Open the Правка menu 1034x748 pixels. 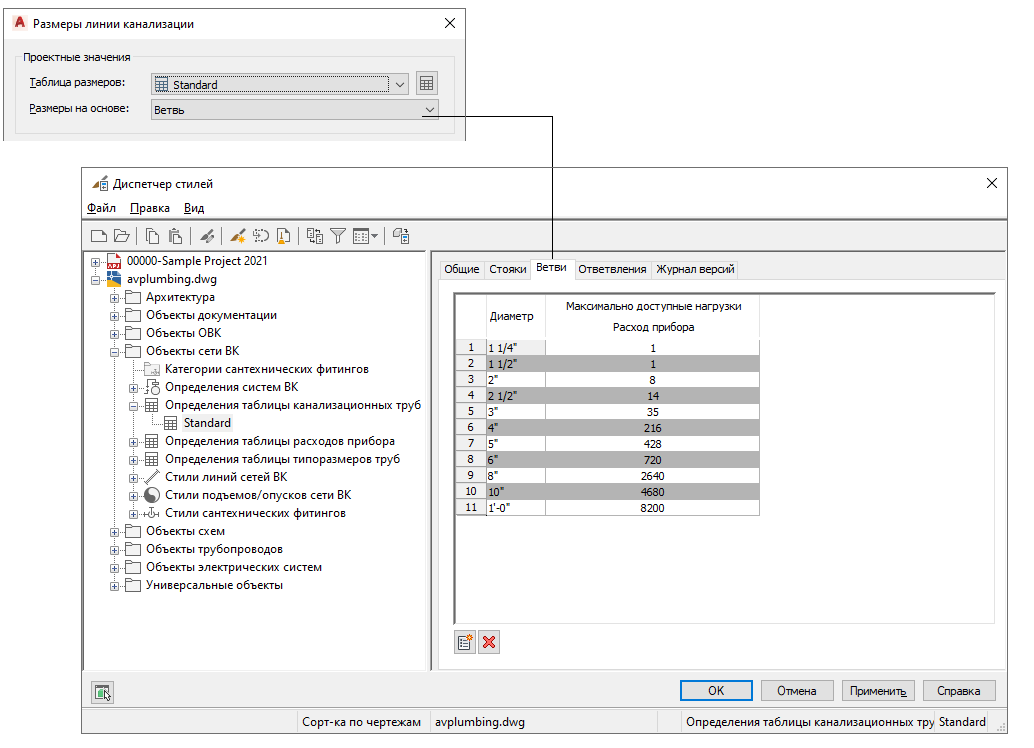(150, 208)
